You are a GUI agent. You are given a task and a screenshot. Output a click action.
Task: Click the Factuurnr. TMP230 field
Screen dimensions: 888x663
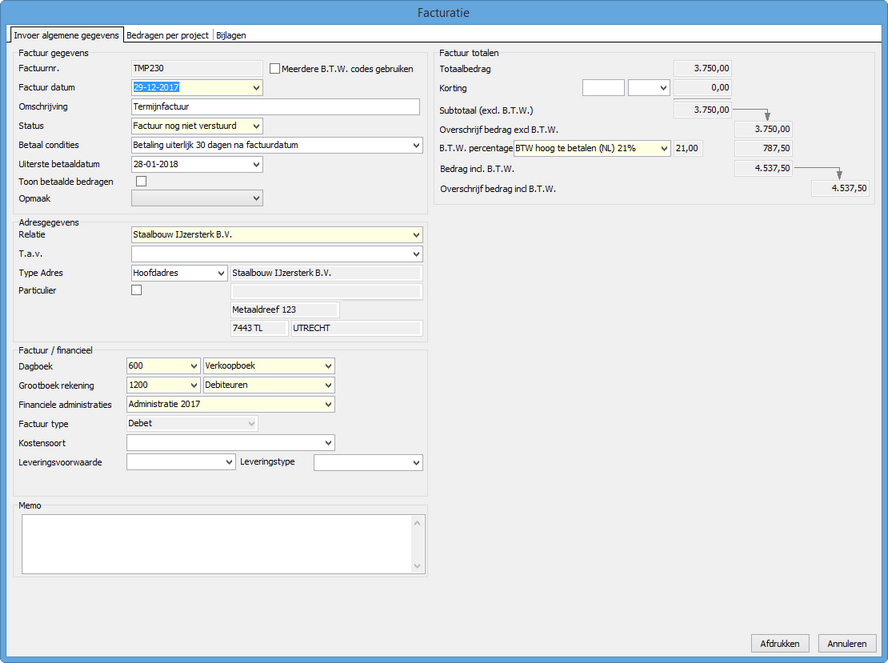(197, 69)
